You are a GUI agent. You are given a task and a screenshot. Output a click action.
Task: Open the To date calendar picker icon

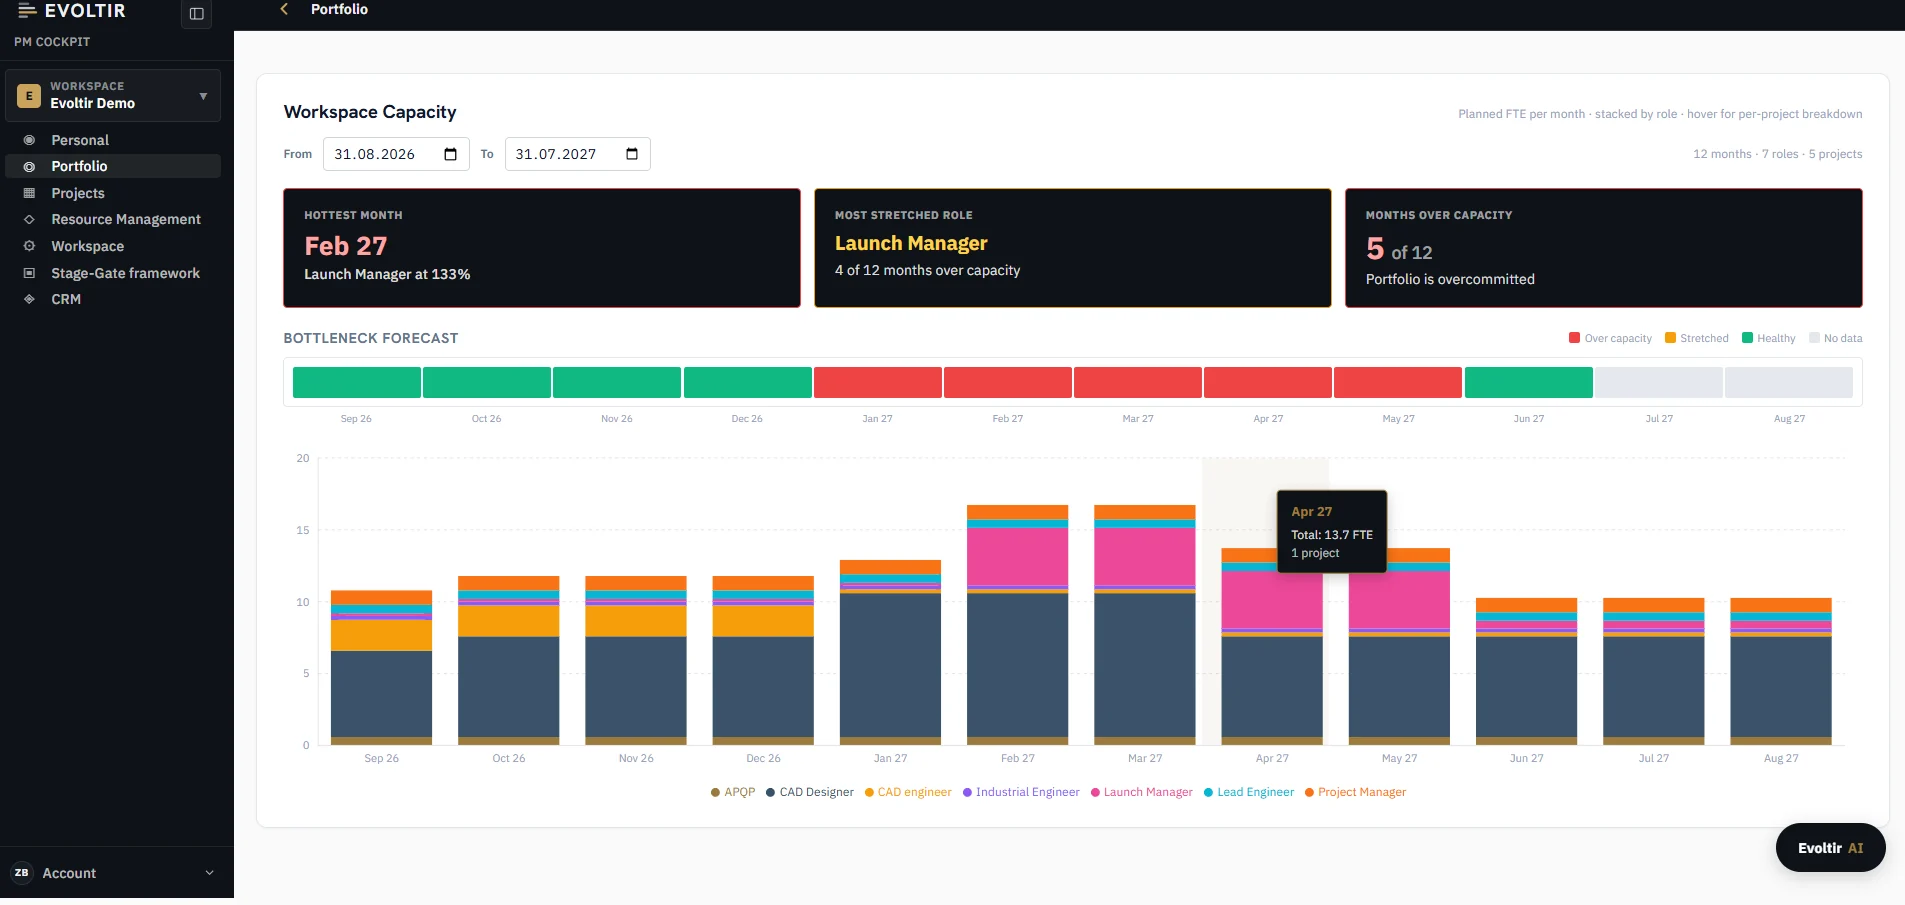pos(632,154)
